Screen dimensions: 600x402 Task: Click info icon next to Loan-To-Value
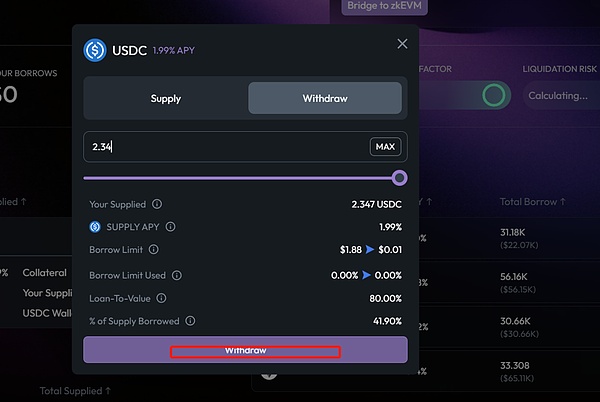point(161,298)
